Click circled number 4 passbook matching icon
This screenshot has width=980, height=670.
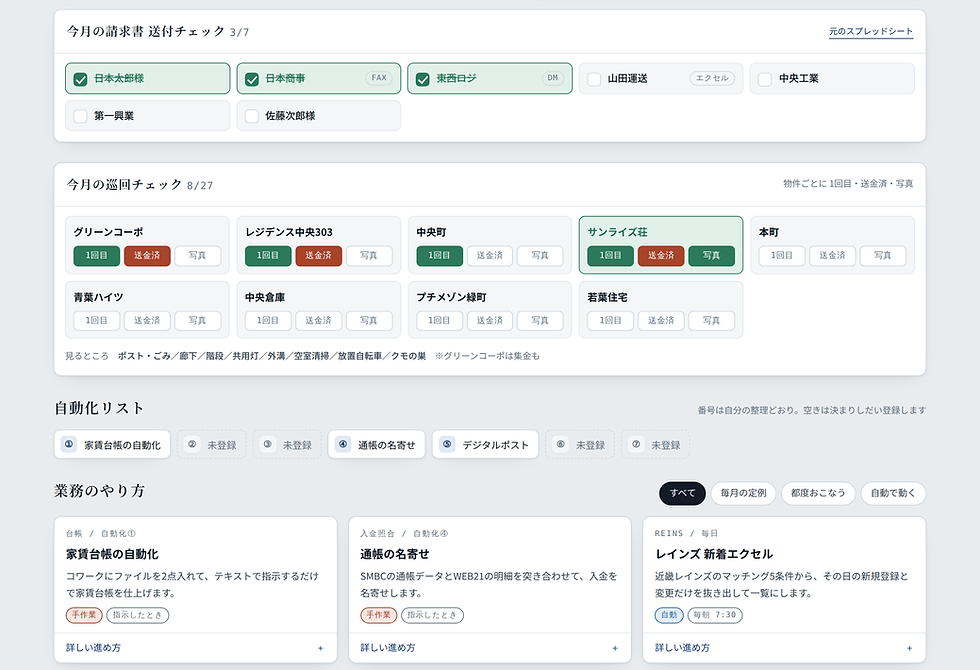coord(342,444)
